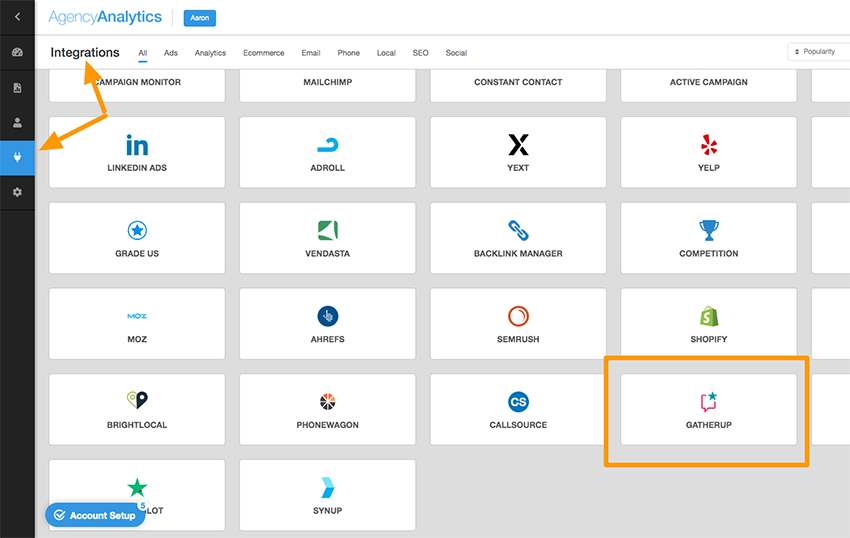850x538 pixels.
Task: Click the CALLSOURCE label
Action: point(518,425)
